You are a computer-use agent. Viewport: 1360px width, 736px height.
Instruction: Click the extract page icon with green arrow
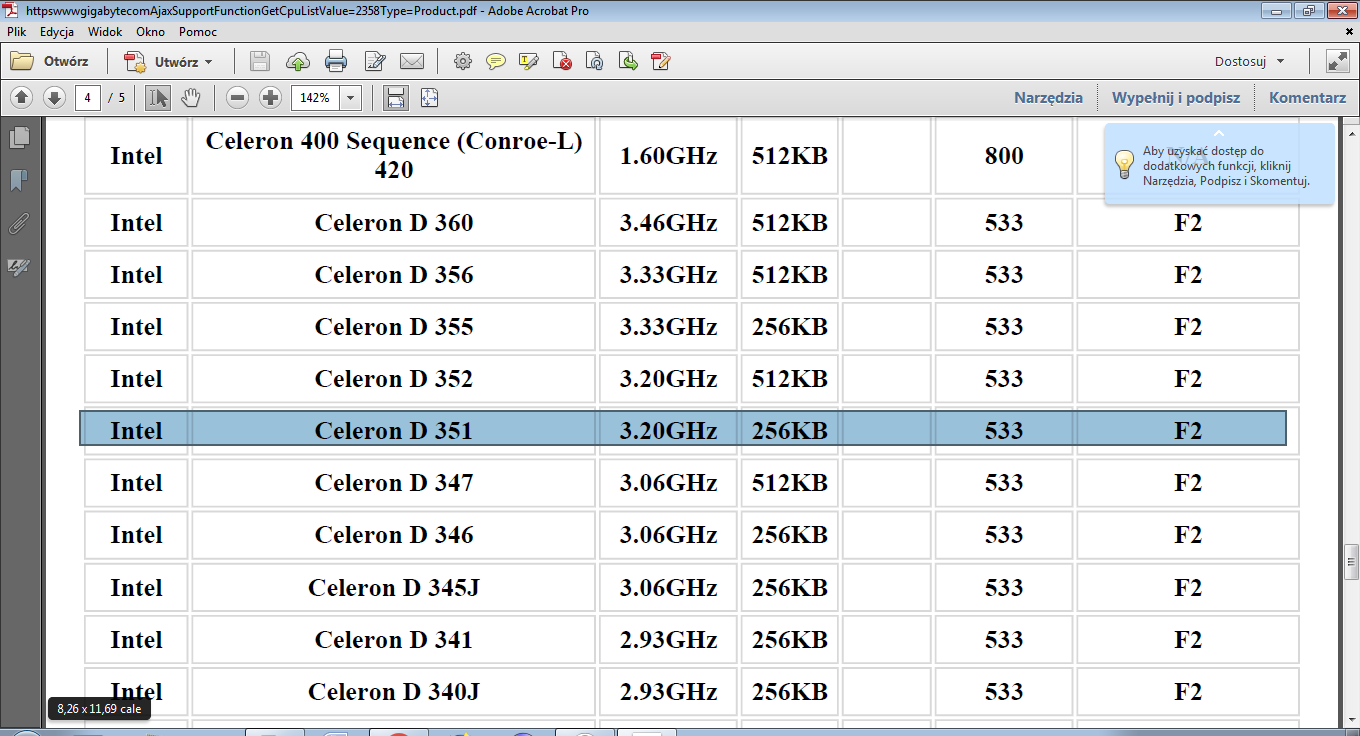628,61
